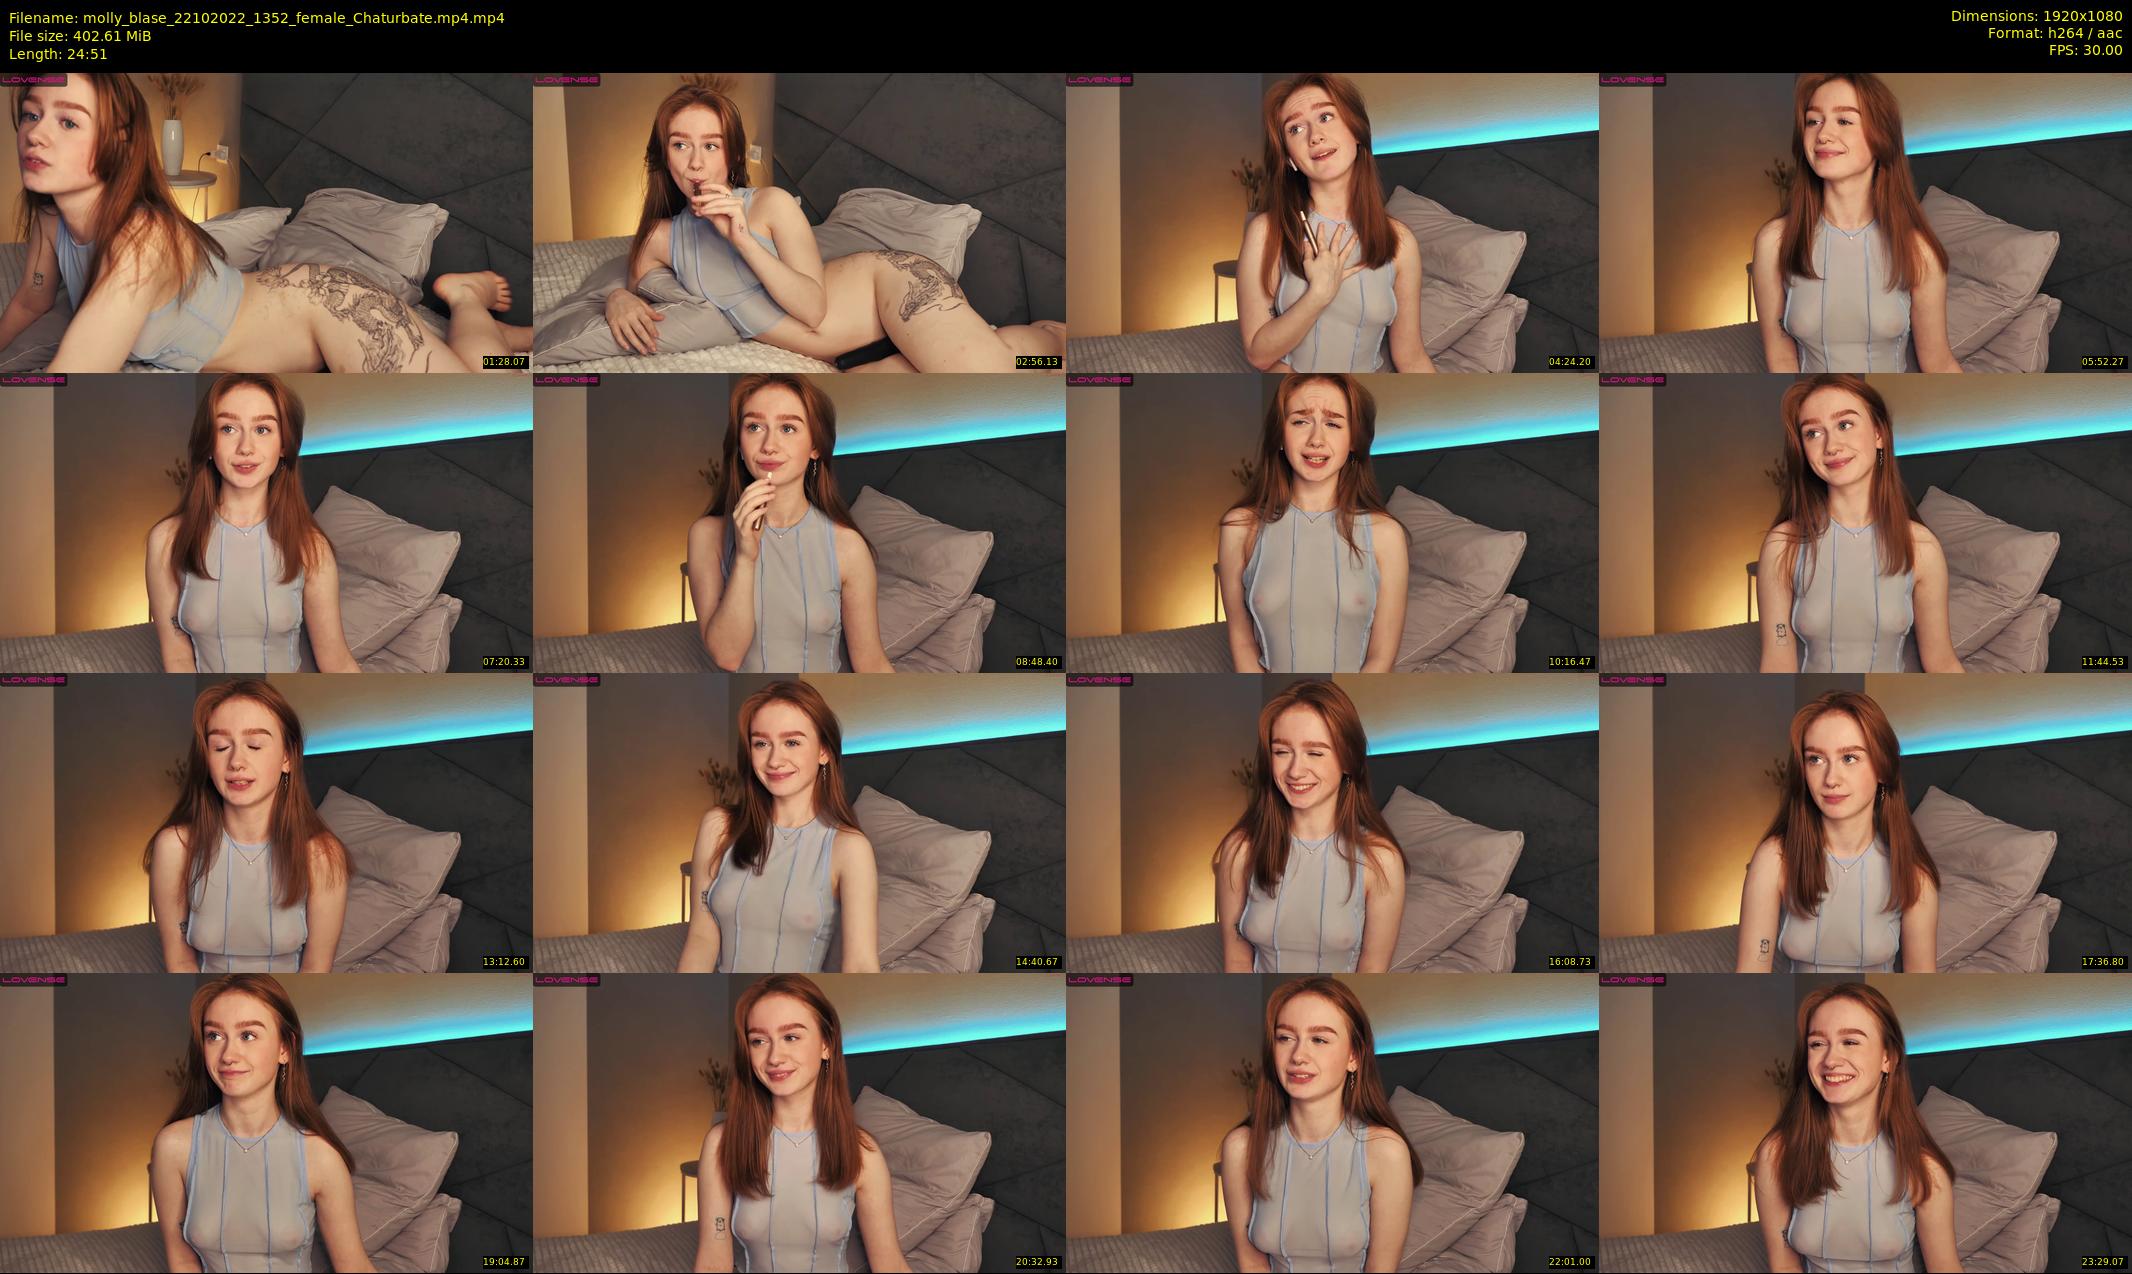Select the 07:20.33 thumbnail

266,522
